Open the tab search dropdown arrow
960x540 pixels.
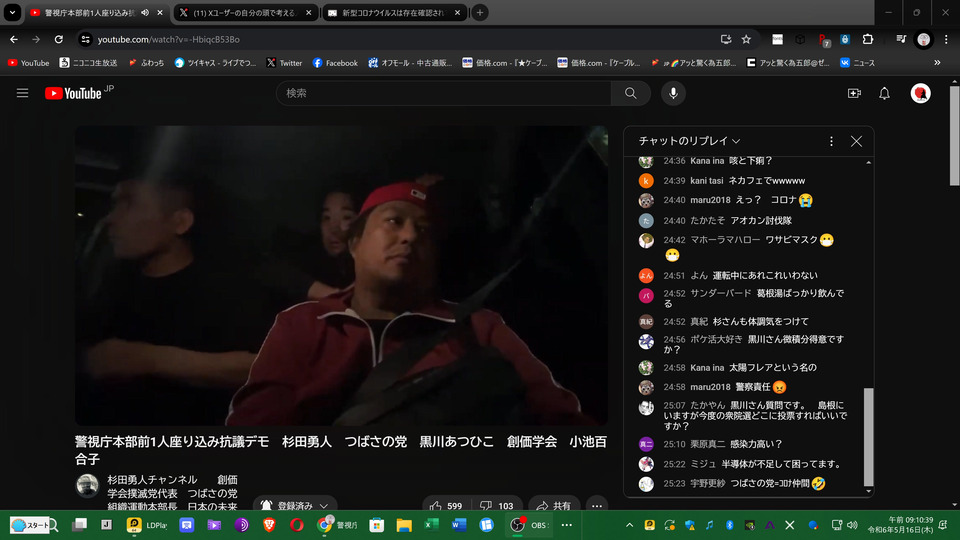click(x=12, y=12)
